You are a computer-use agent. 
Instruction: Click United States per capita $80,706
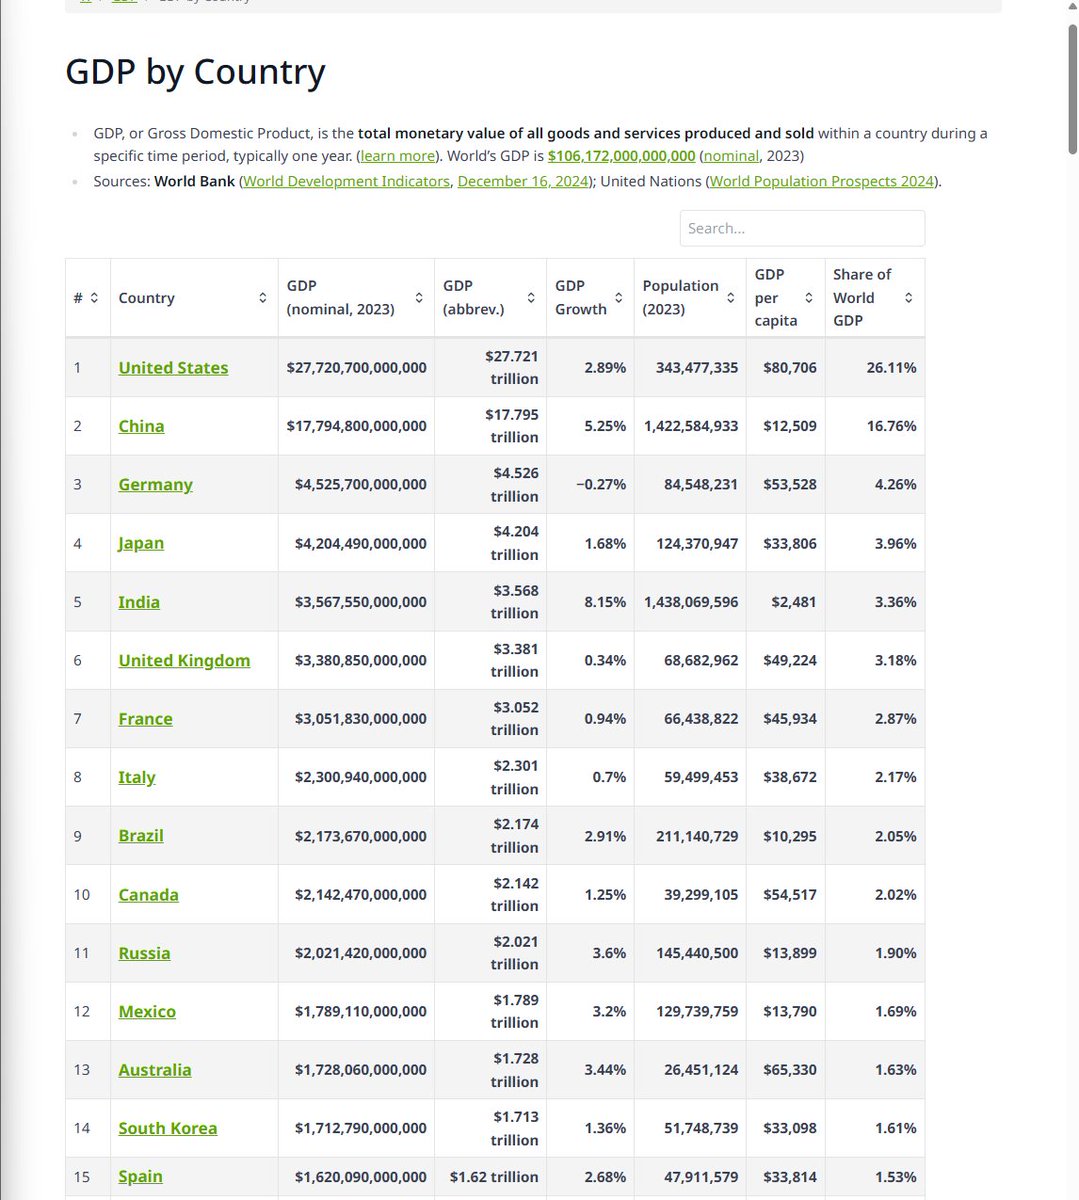tap(790, 368)
